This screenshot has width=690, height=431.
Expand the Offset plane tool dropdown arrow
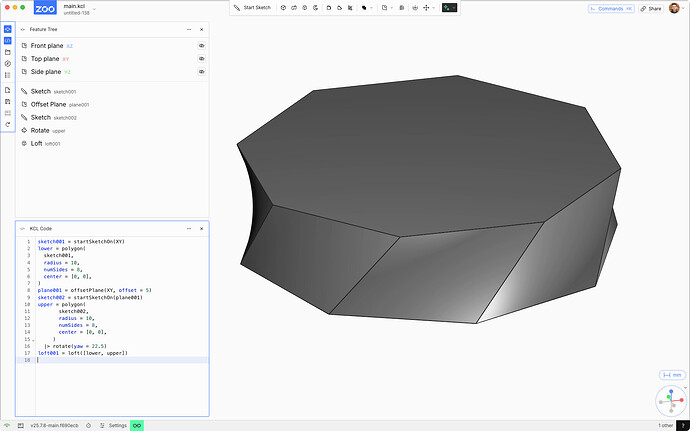(x=392, y=8)
